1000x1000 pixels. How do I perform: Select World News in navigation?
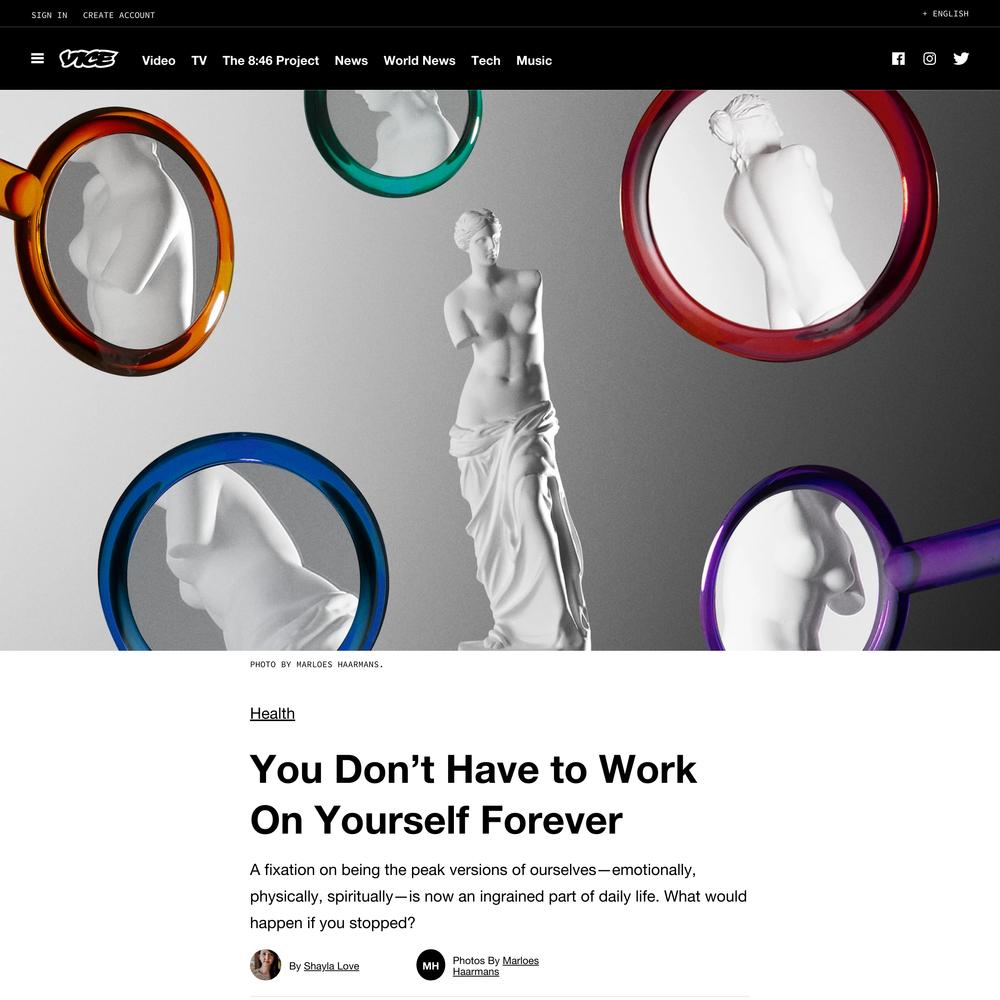pos(419,61)
